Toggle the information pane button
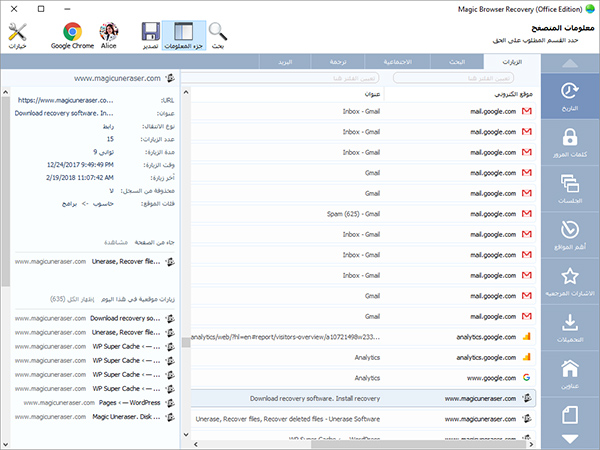600x450 pixels. click(184, 36)
